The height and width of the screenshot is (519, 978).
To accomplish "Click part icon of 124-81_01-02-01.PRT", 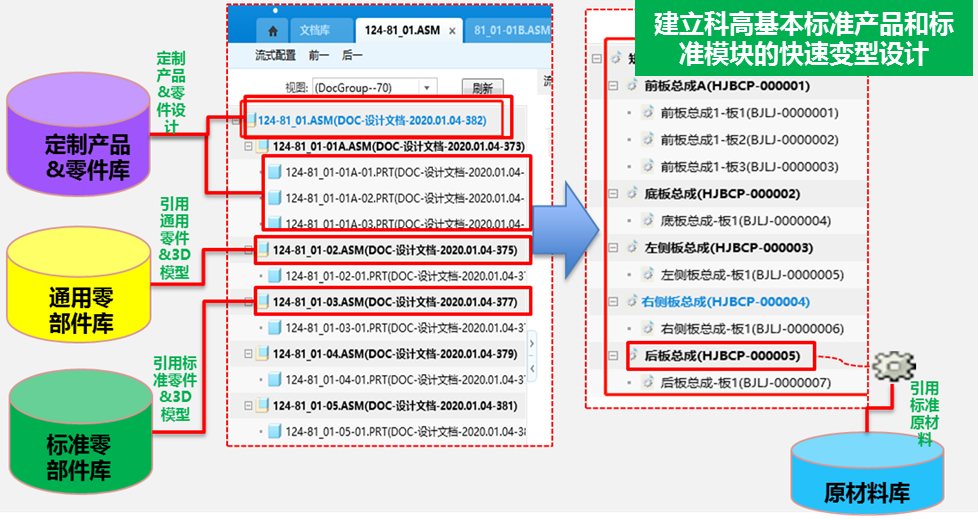I will (274, 276).
